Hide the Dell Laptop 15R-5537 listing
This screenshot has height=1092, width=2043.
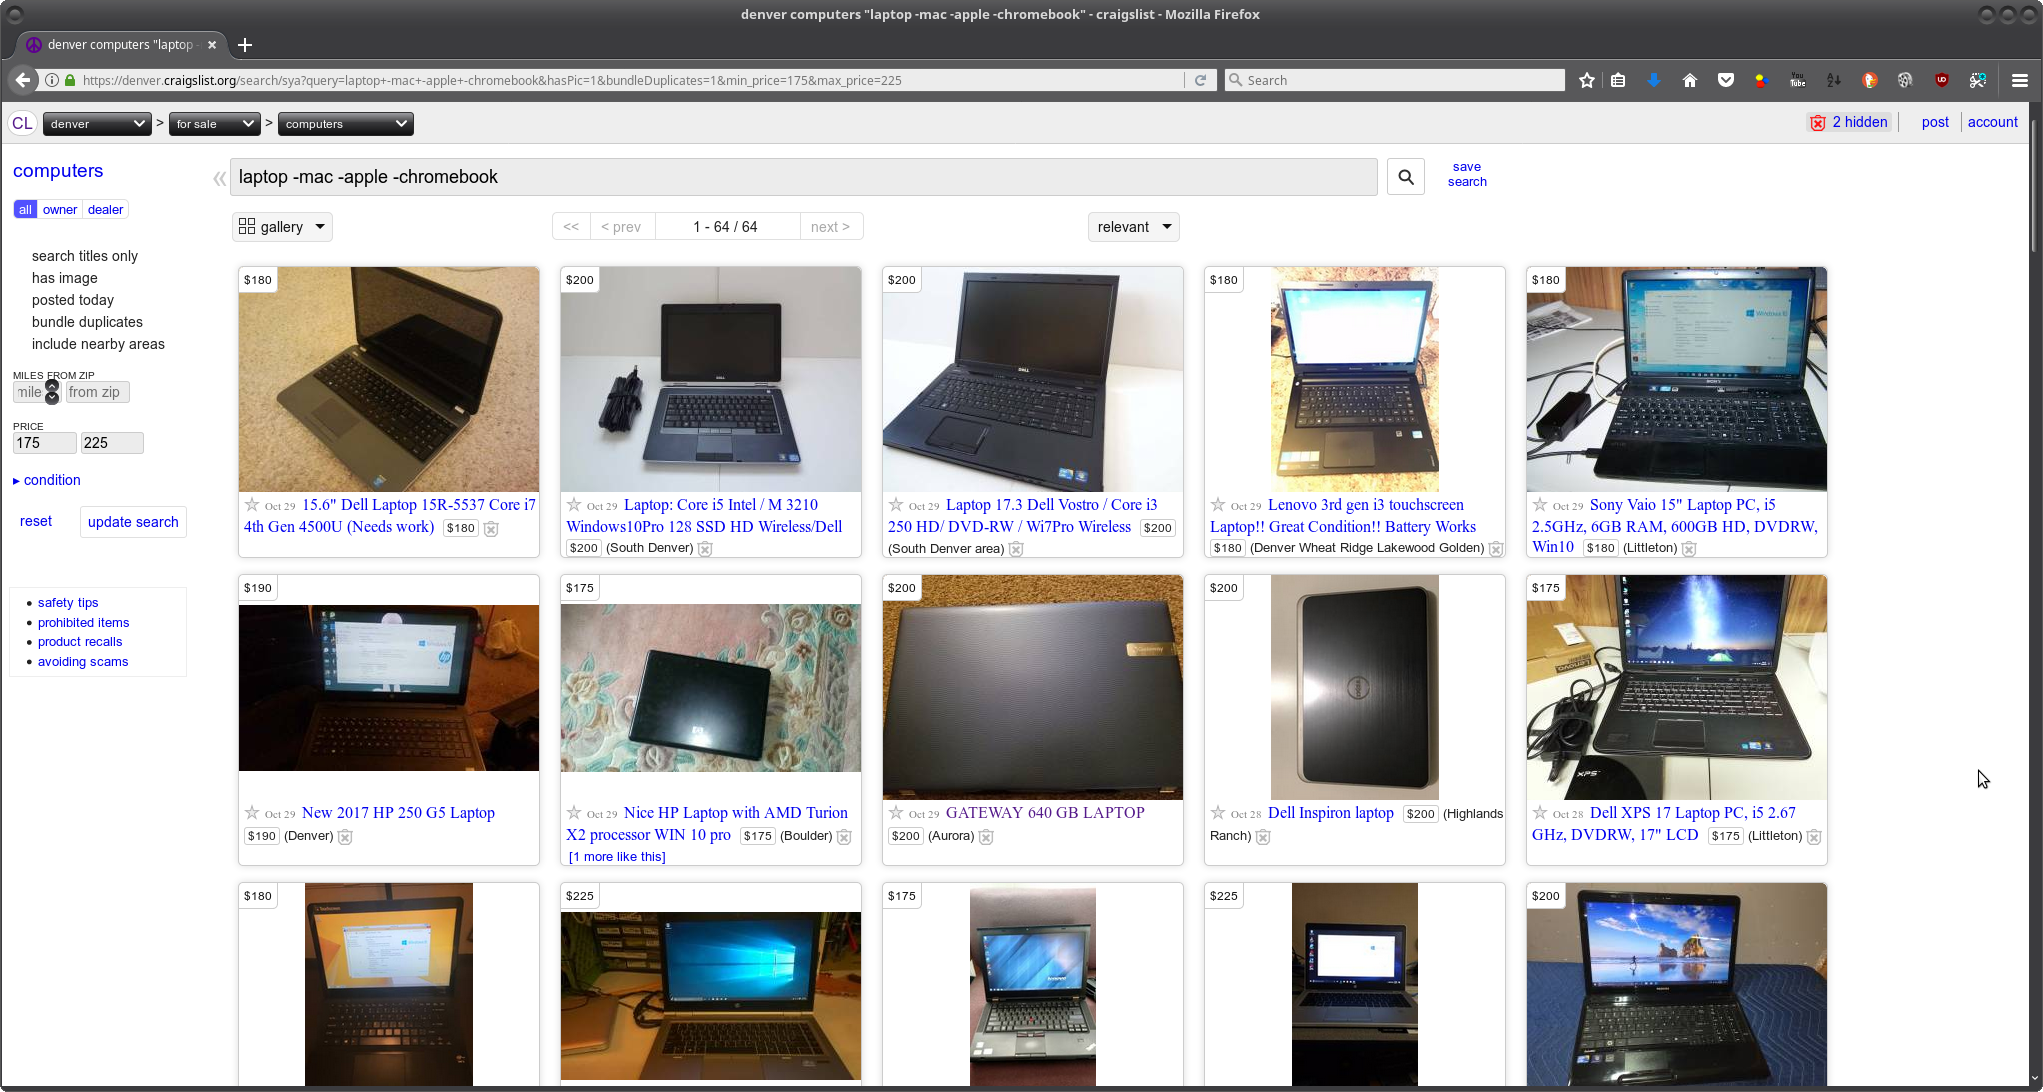click(491, 528)
